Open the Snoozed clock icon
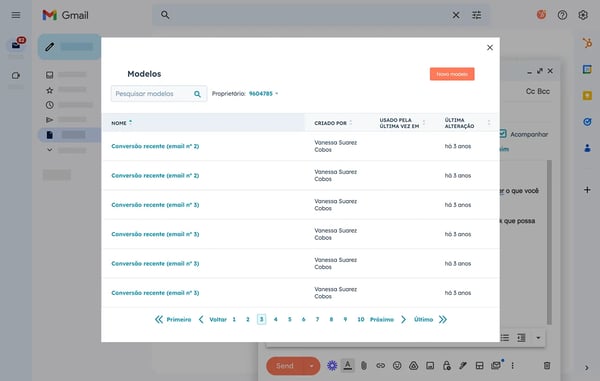The width and height of the screenshot is (600, 381). tap(49, 105)
